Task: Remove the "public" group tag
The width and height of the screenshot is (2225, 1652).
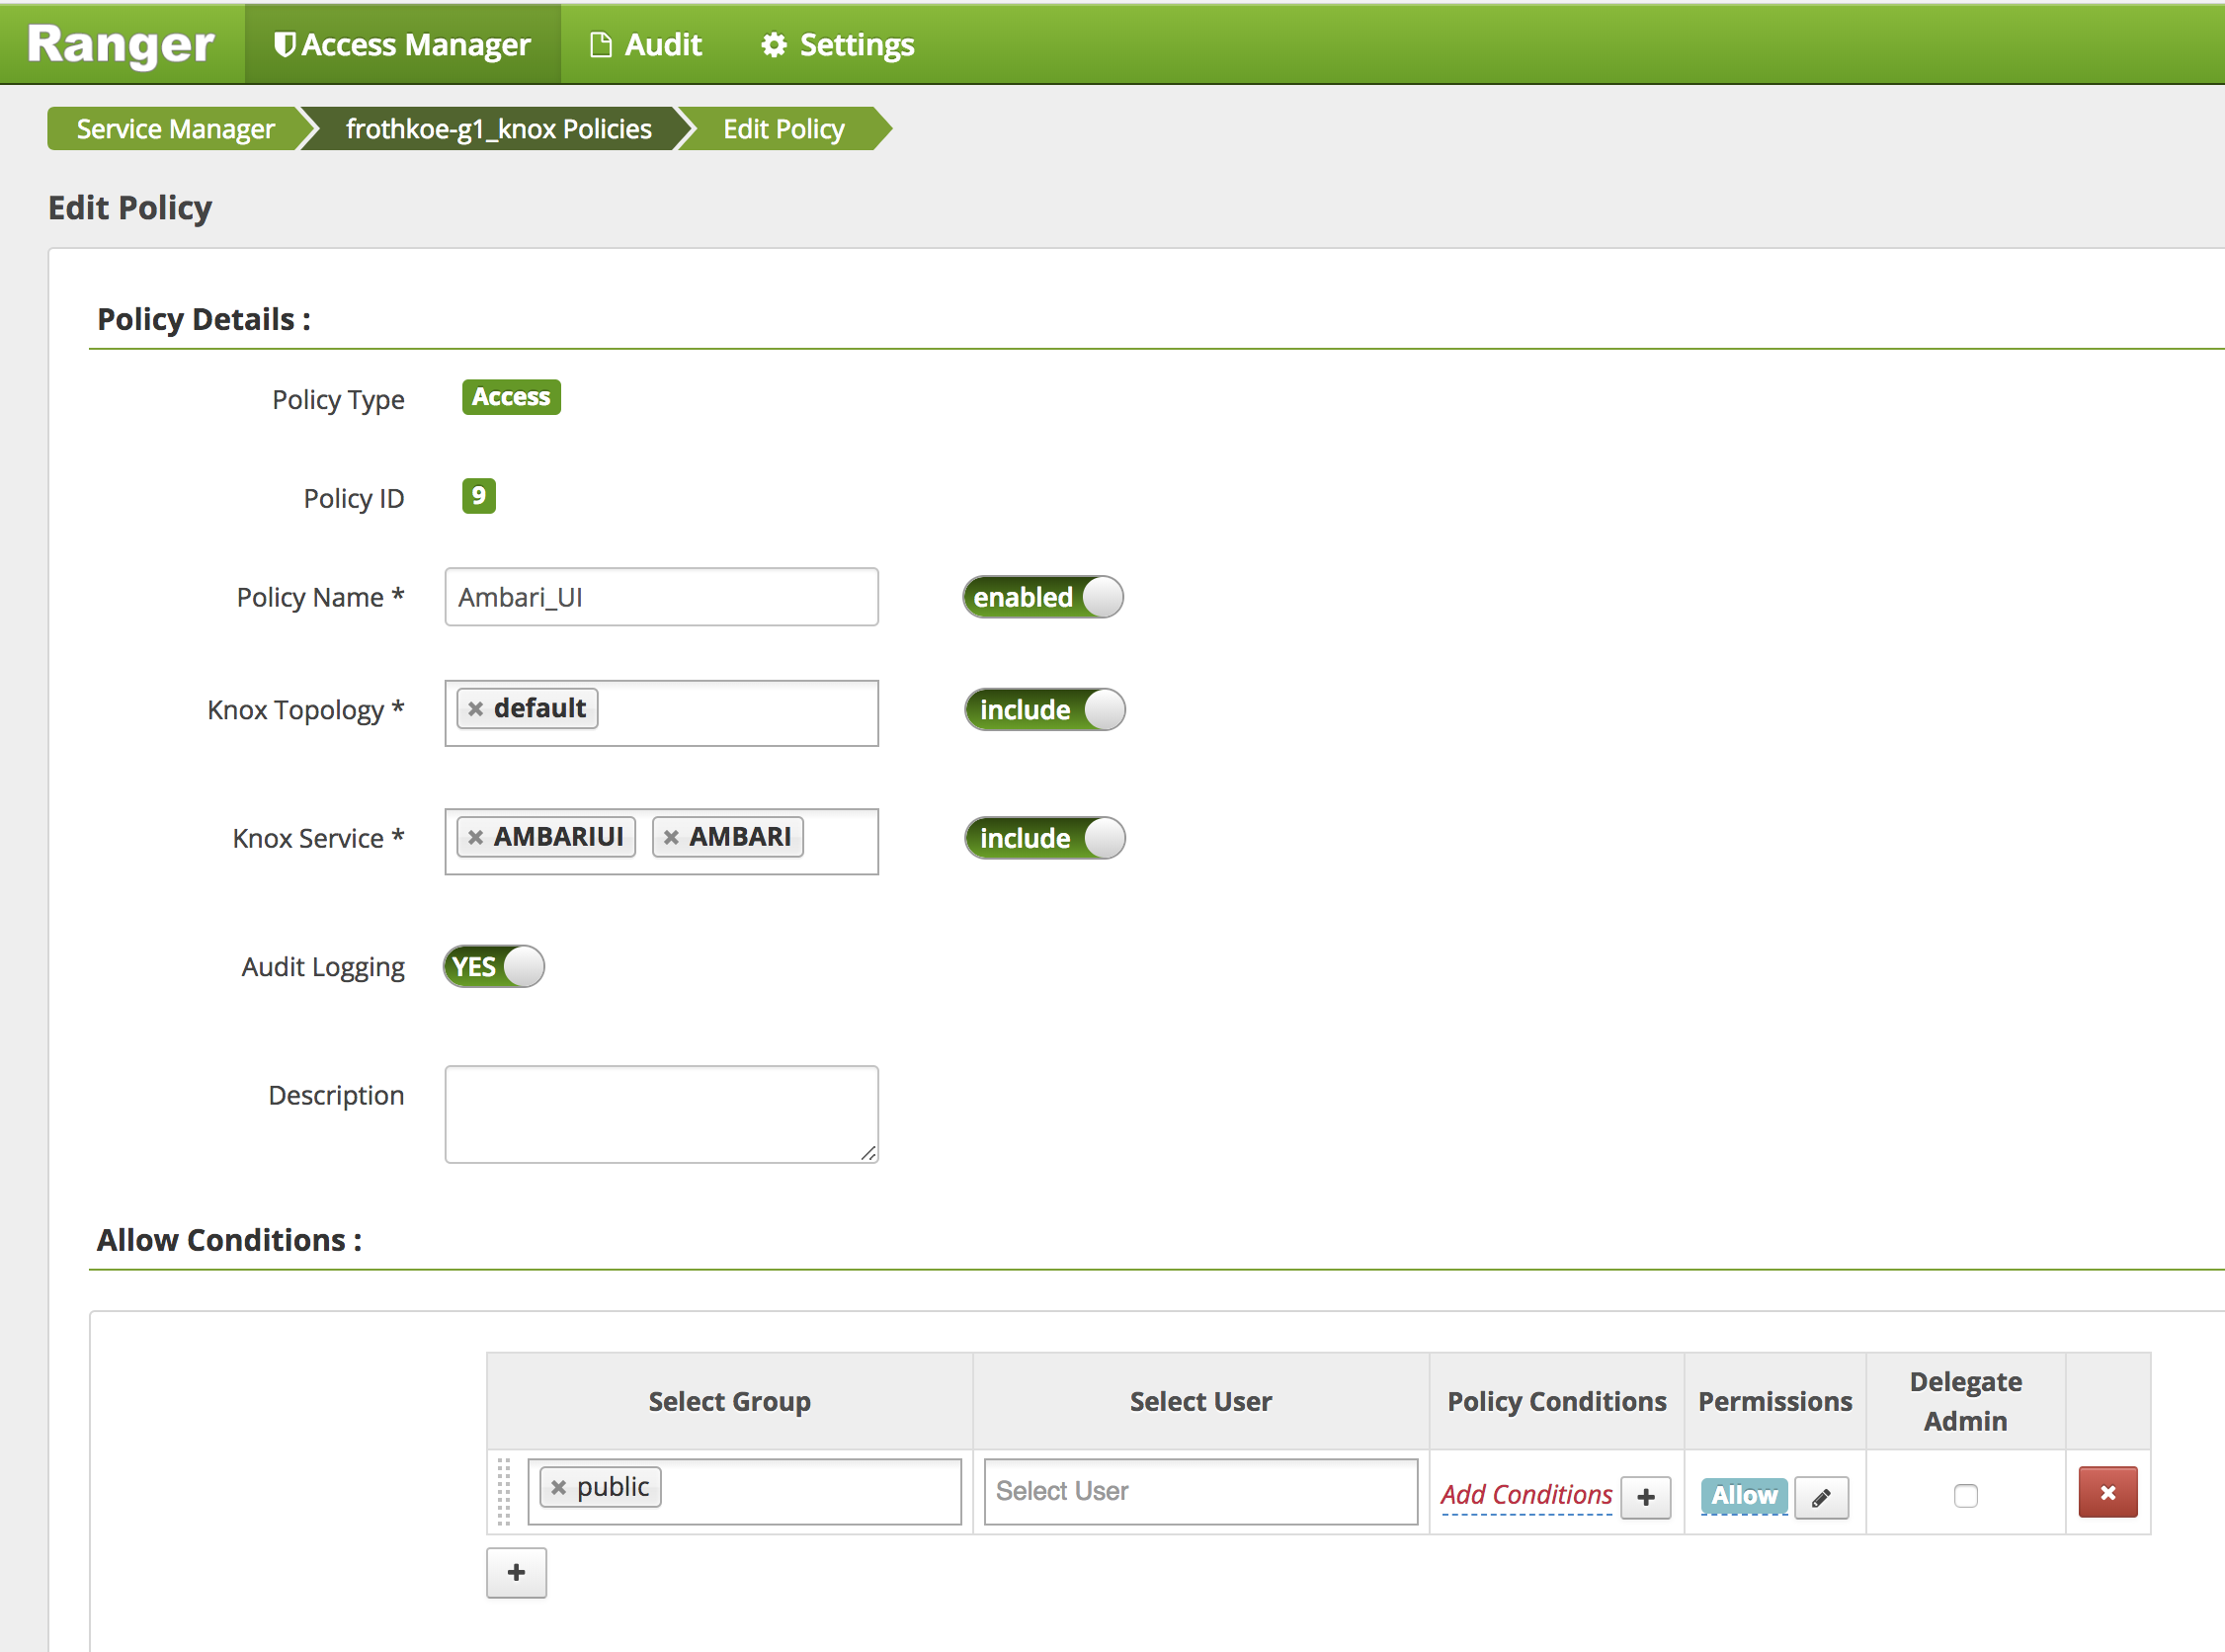Action: (559, 1487)
